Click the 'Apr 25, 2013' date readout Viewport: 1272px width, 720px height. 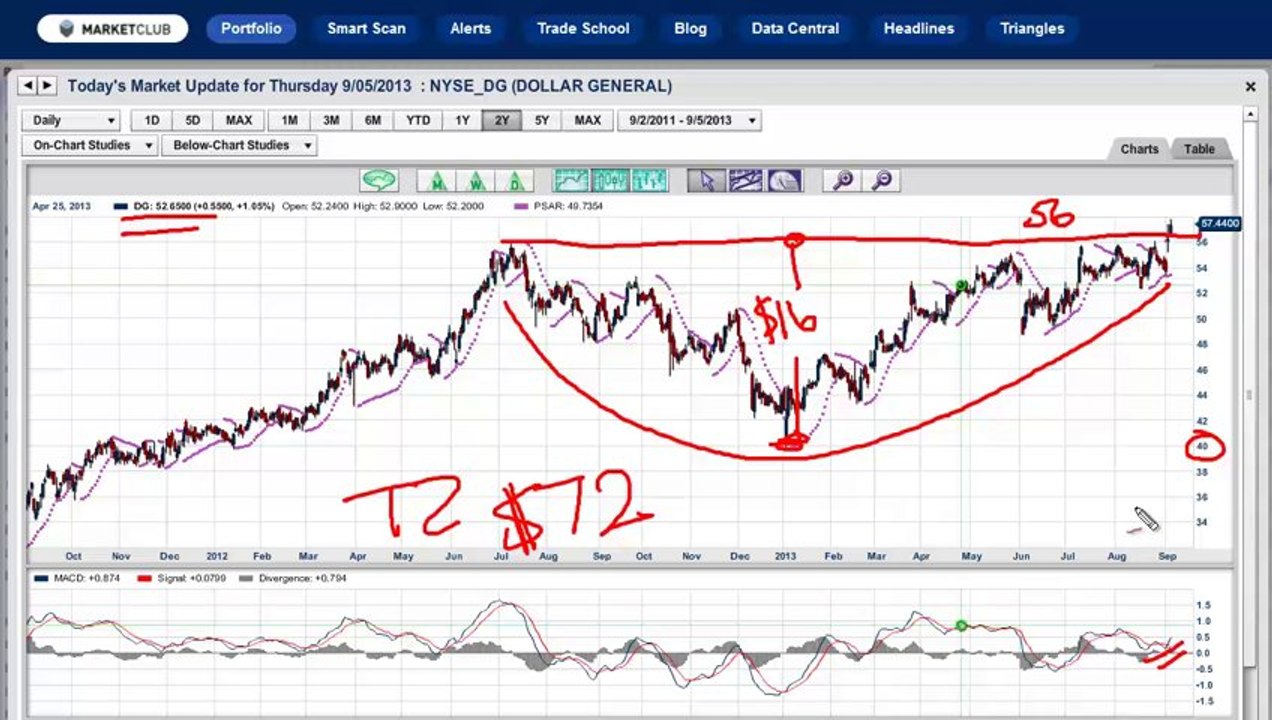pyautogui.click(x=61, y=206)
